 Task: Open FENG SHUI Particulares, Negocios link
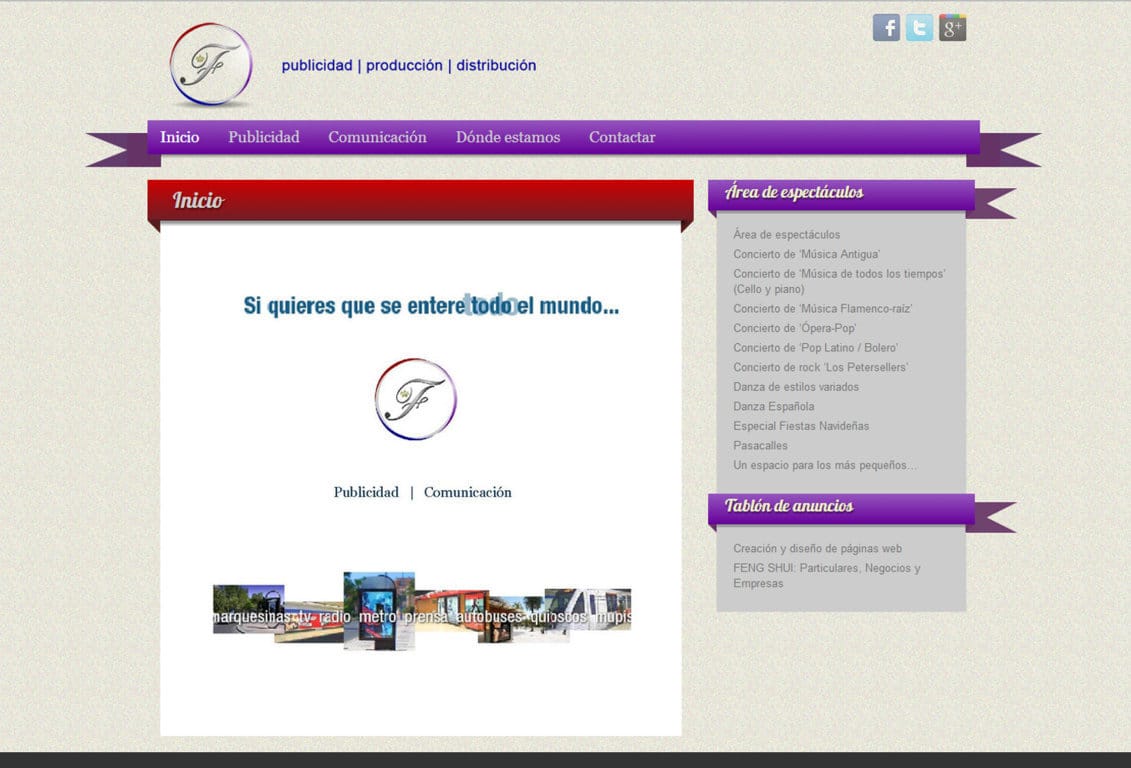pyautogui.click(x=827, y=575)
